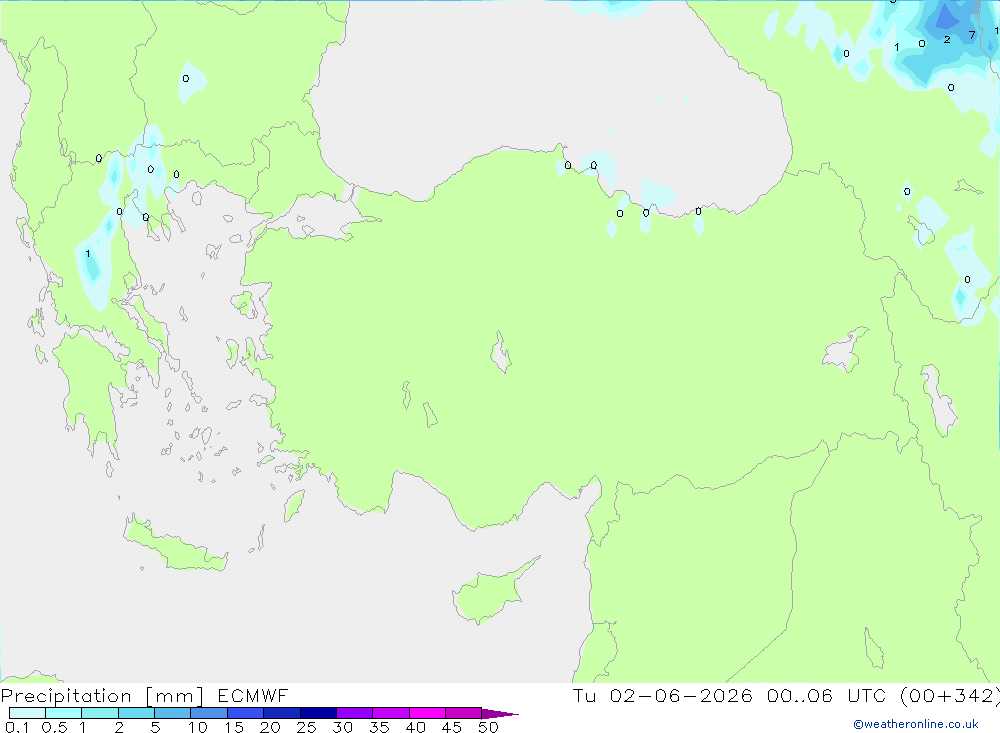Click the value "1" over western Greece

[88, 254]
